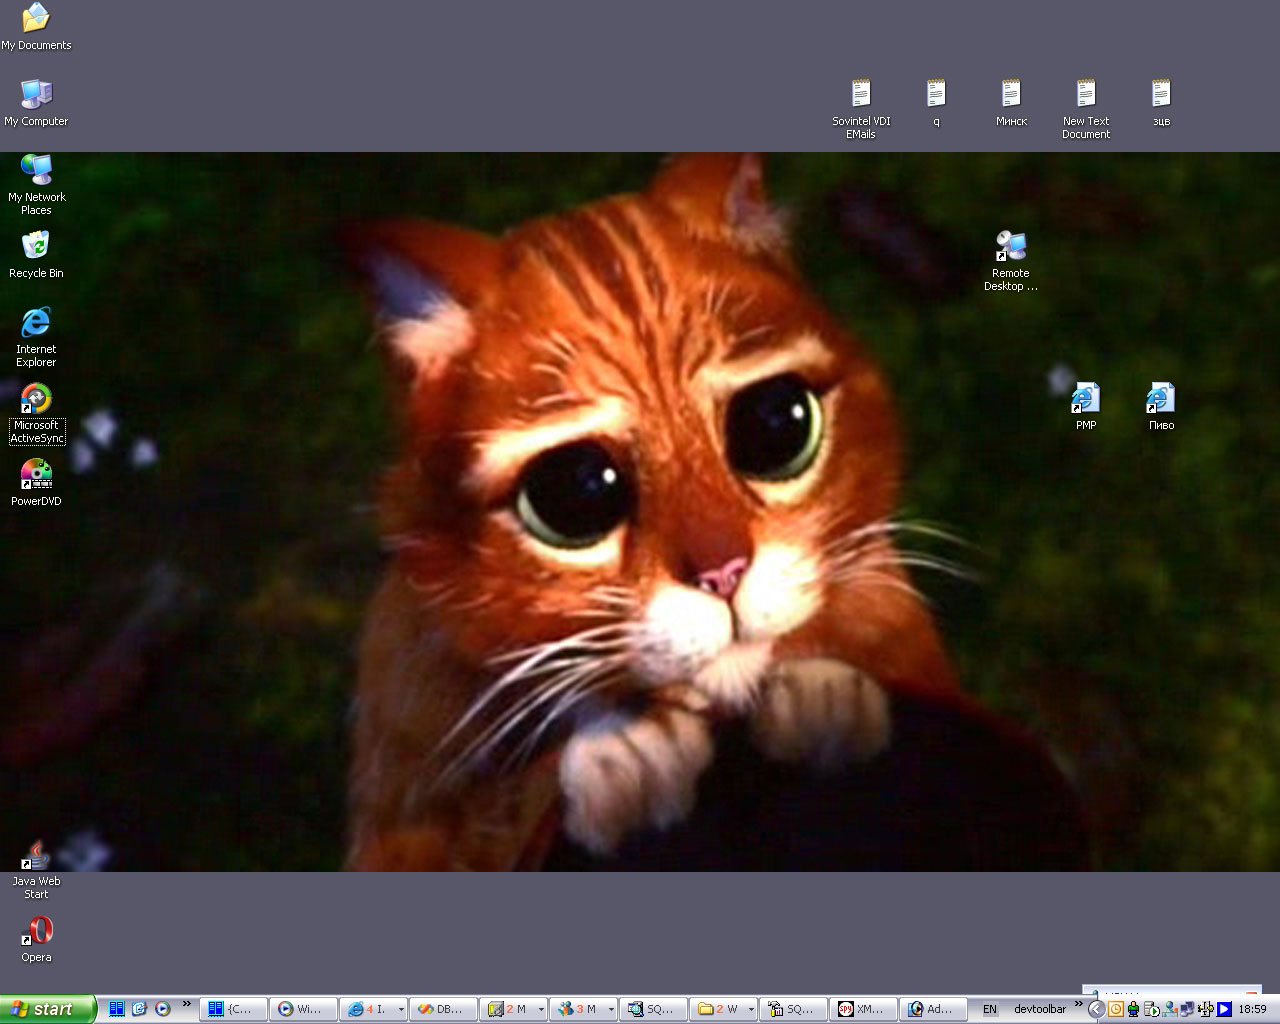Image resolution: width=1280 pixels, height=1024 pixels.
Task: Click the EN language indicator
Action: [x=990, y=1009]
